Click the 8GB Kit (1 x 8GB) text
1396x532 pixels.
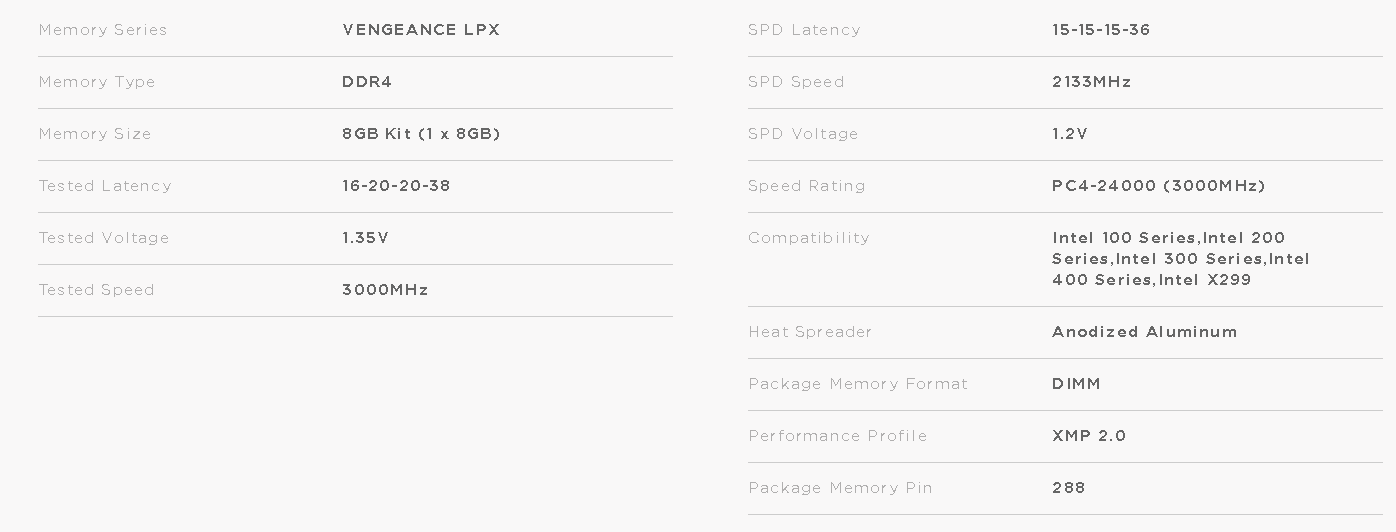(421, 134)
